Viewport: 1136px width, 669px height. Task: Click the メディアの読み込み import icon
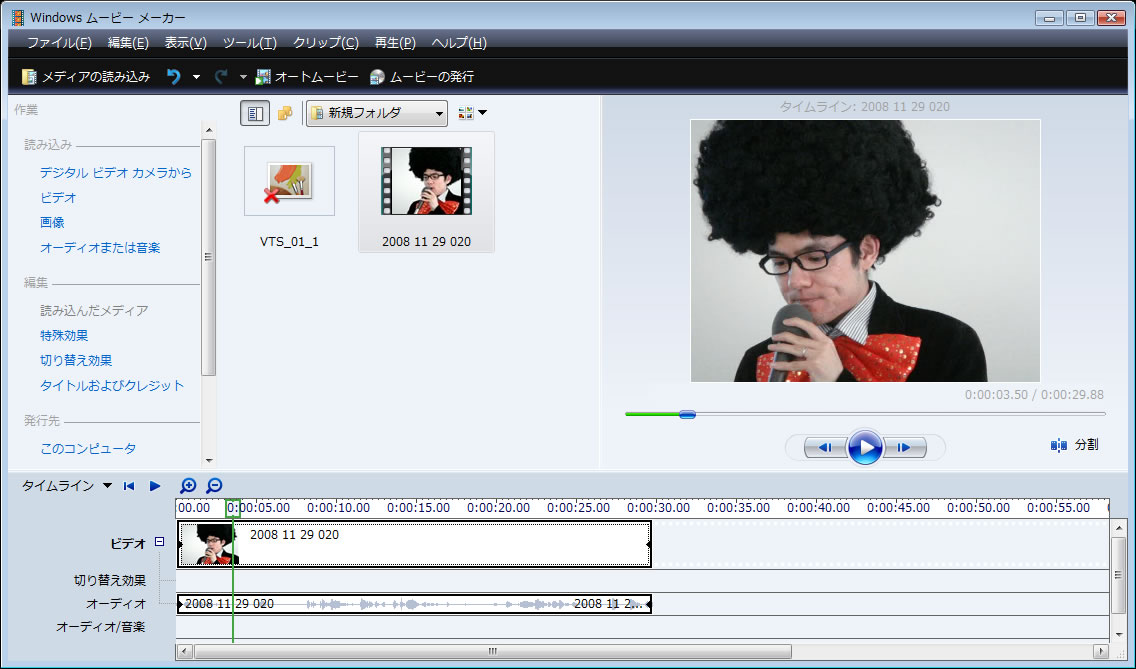click(30, 76)
